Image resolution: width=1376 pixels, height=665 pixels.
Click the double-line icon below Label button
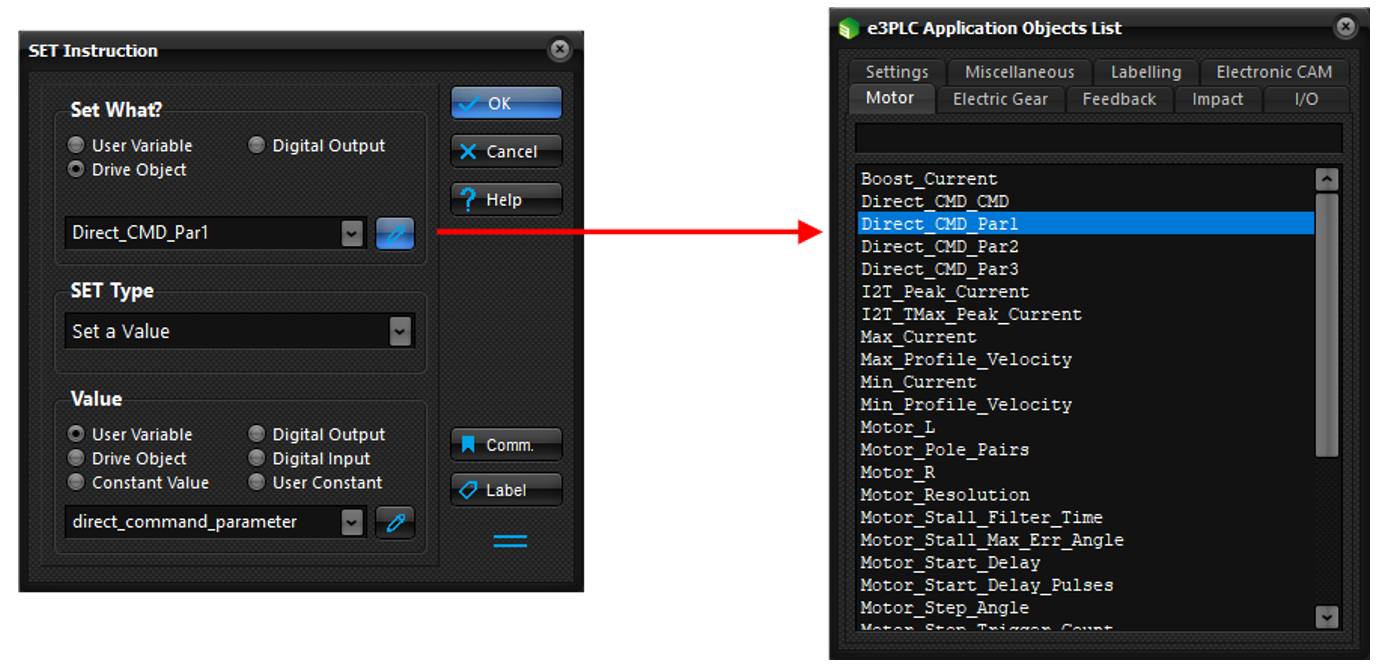click(x=509, y=541)
